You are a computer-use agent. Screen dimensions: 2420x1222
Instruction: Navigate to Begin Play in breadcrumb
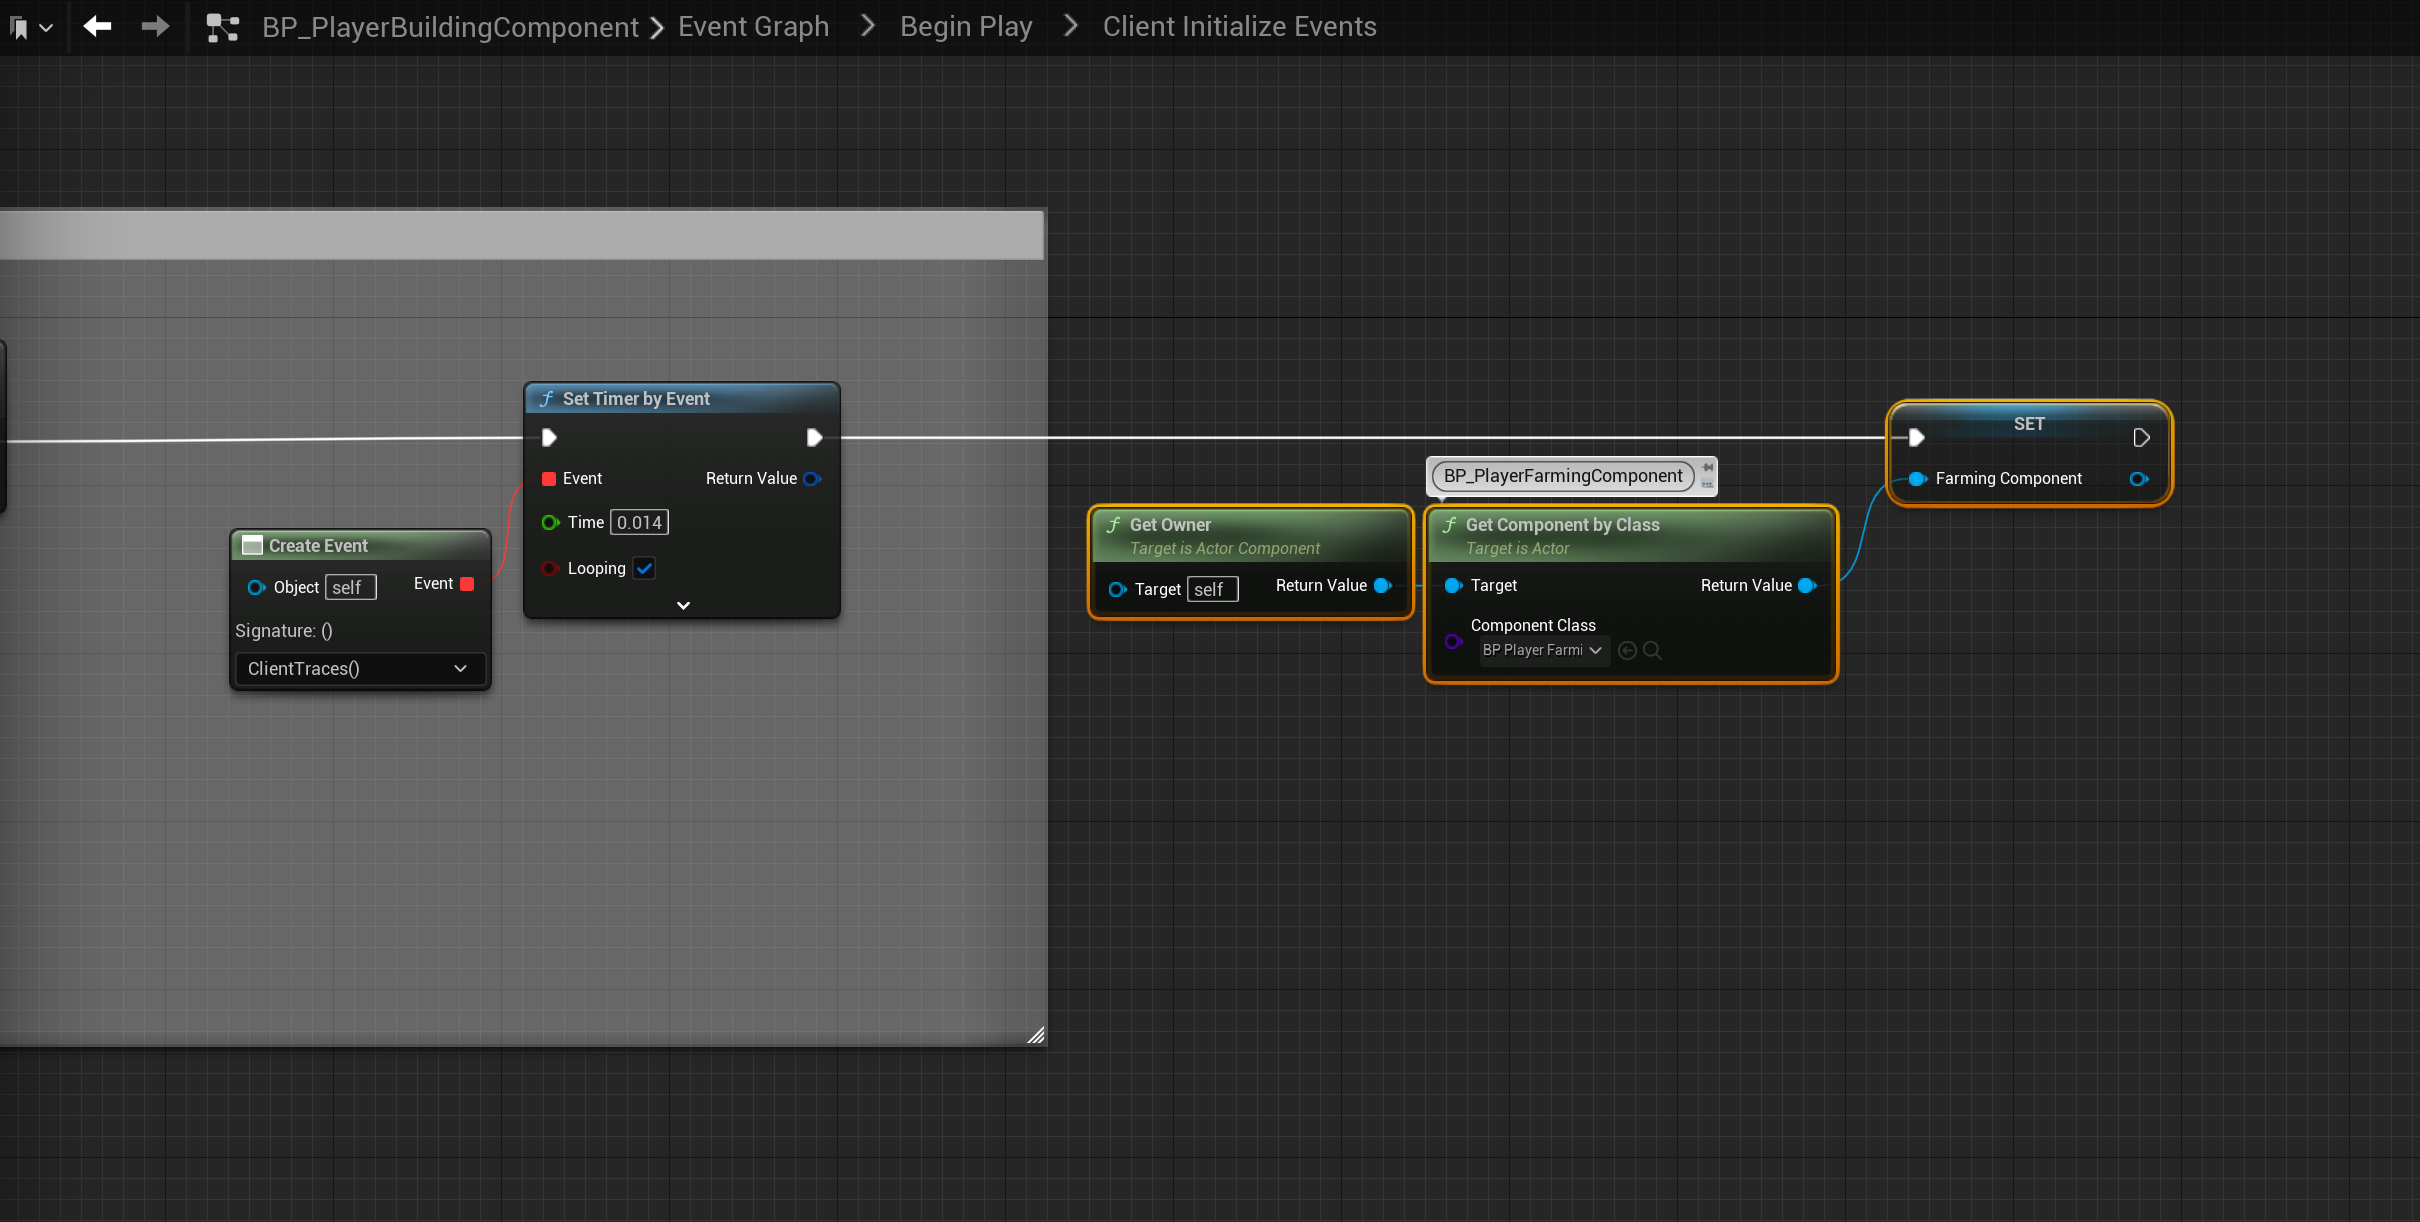click(965, 27)
